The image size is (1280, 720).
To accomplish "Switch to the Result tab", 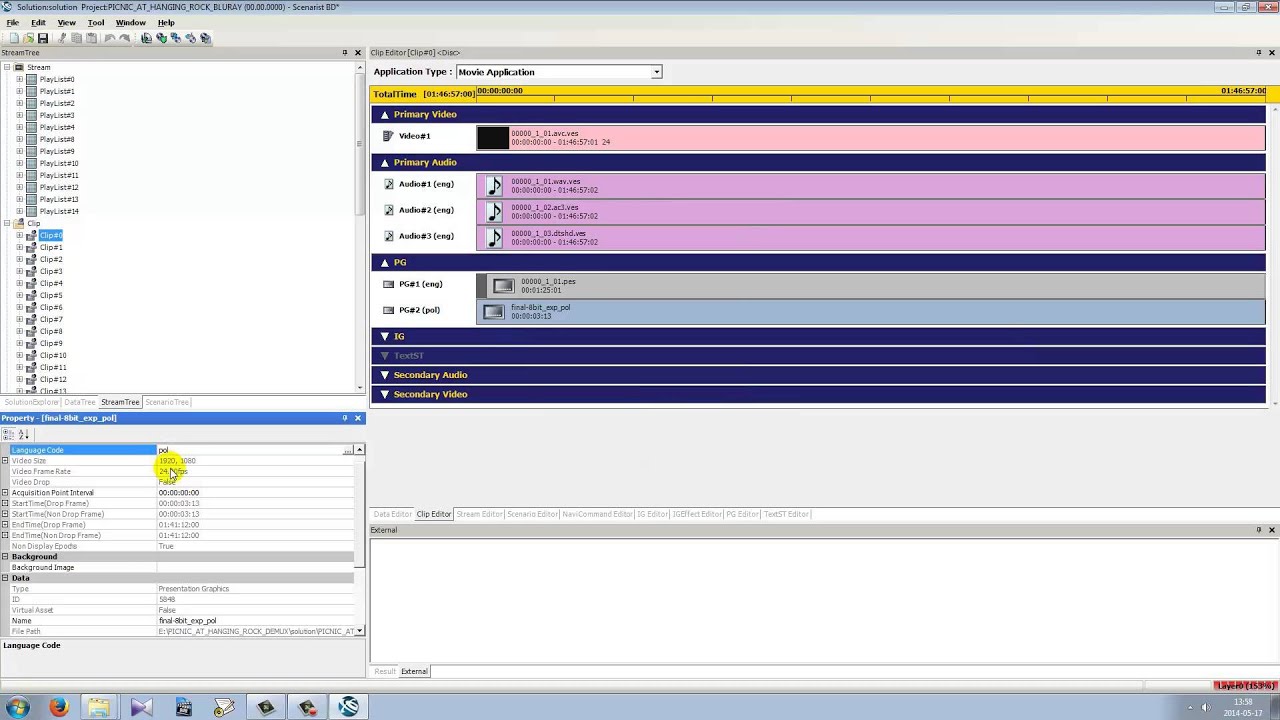I will click(x=385, y=671).
